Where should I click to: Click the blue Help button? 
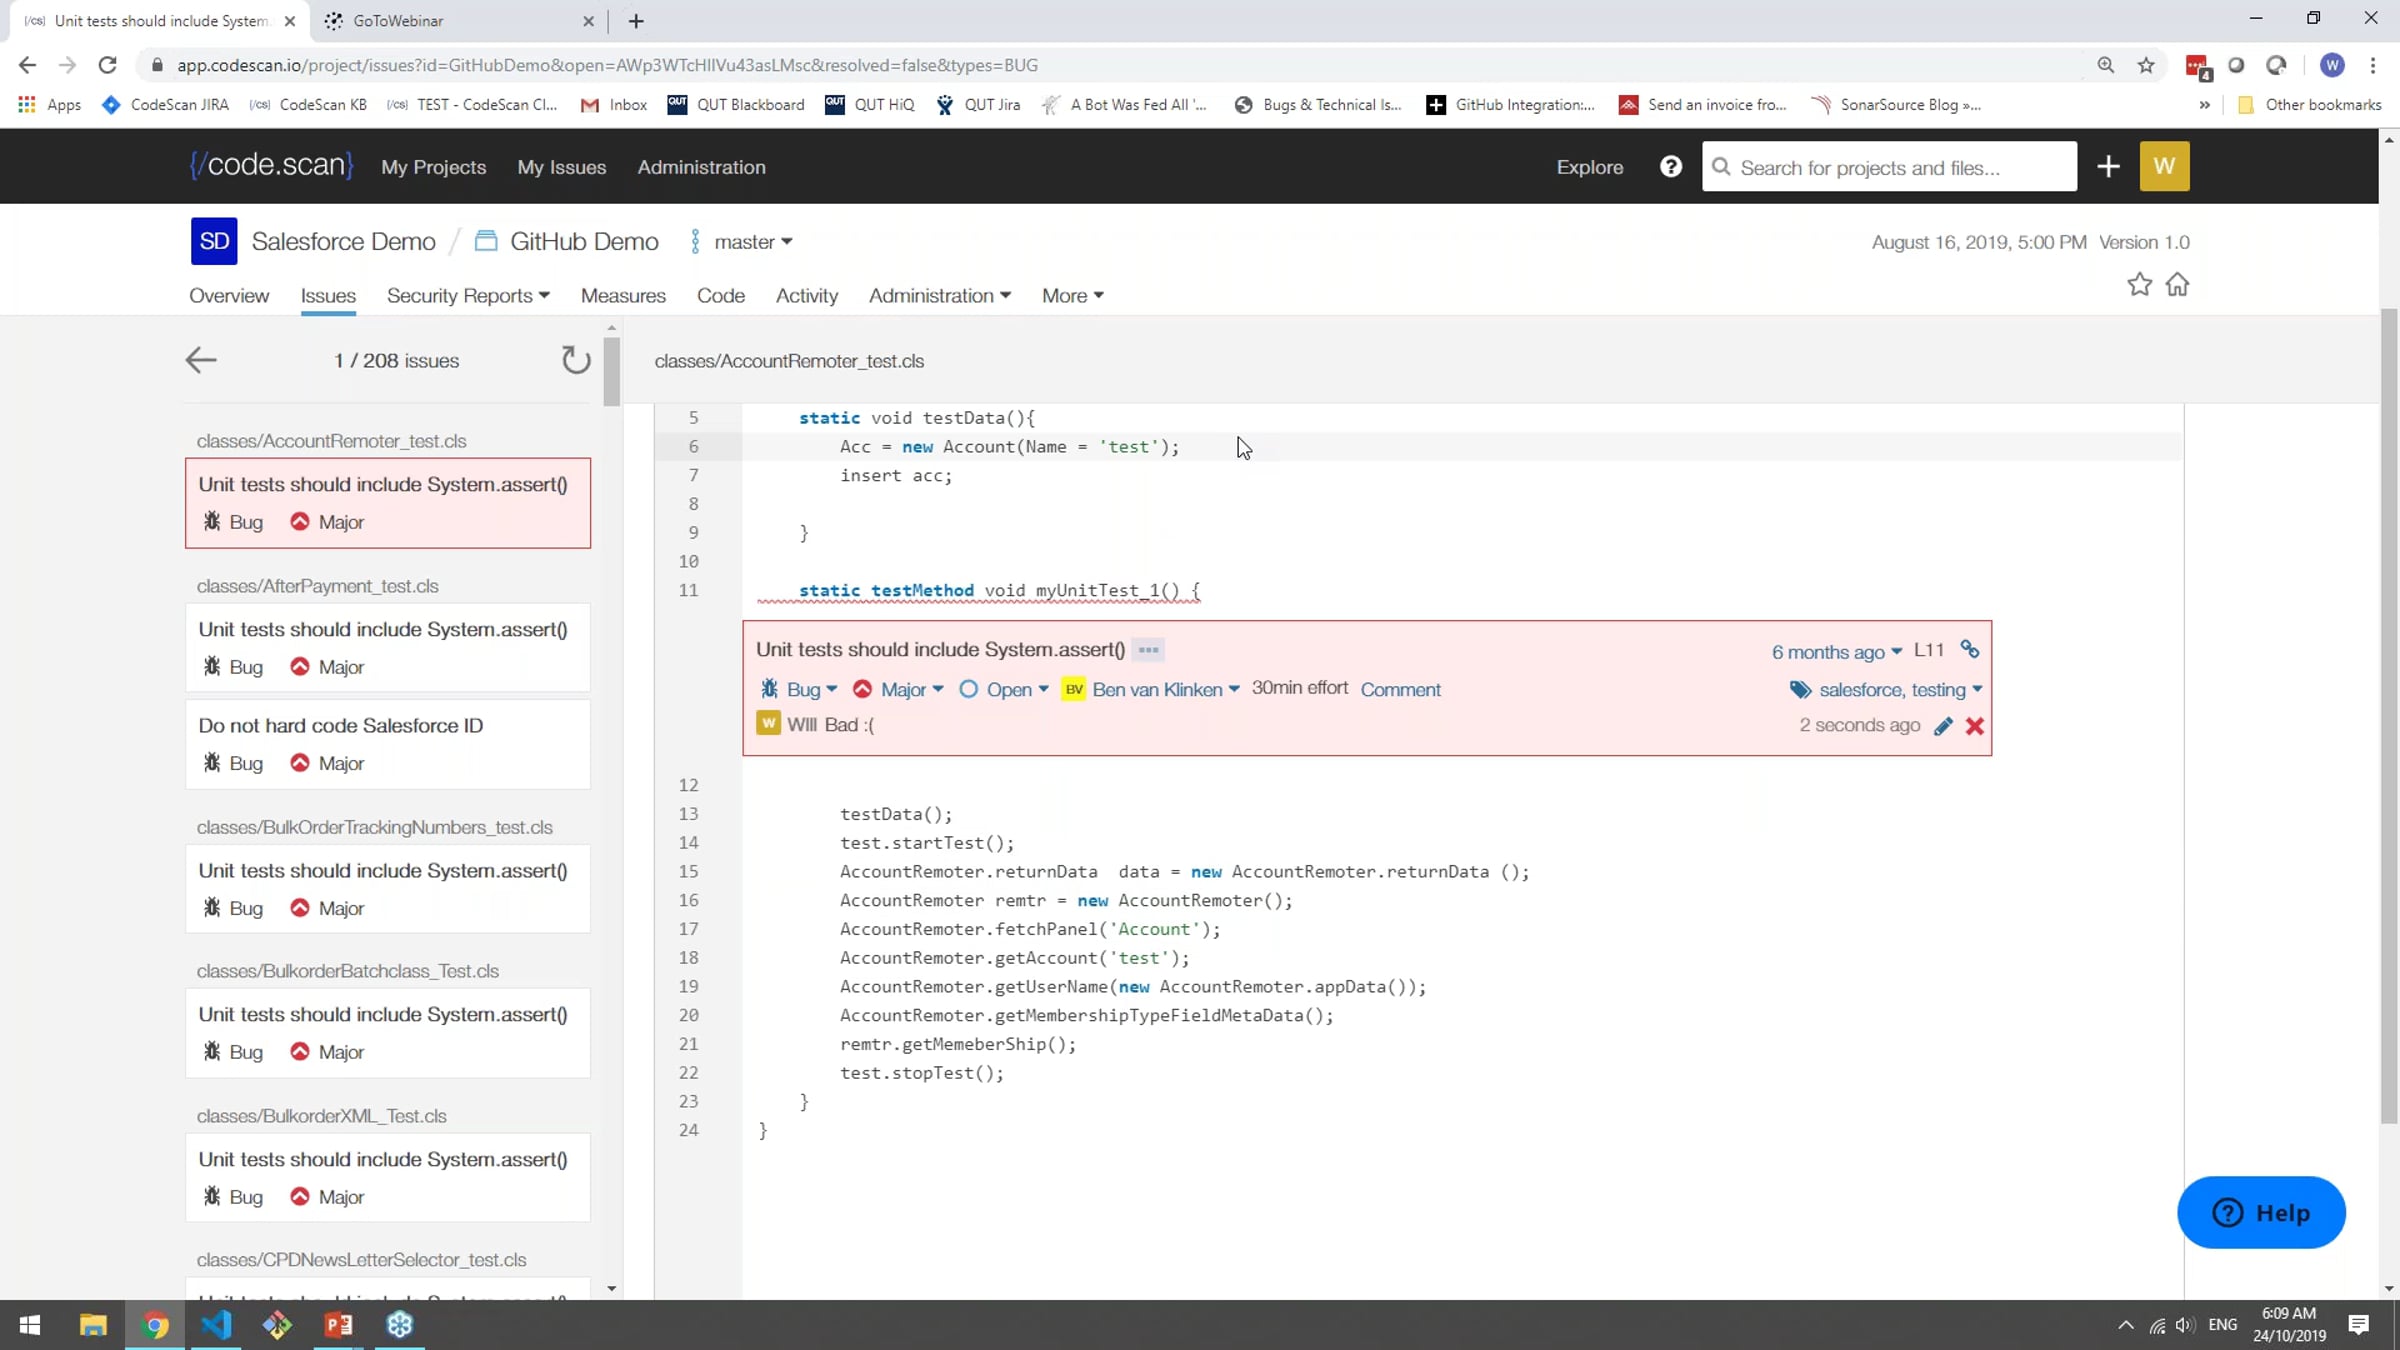[x=2261, y=1212]
